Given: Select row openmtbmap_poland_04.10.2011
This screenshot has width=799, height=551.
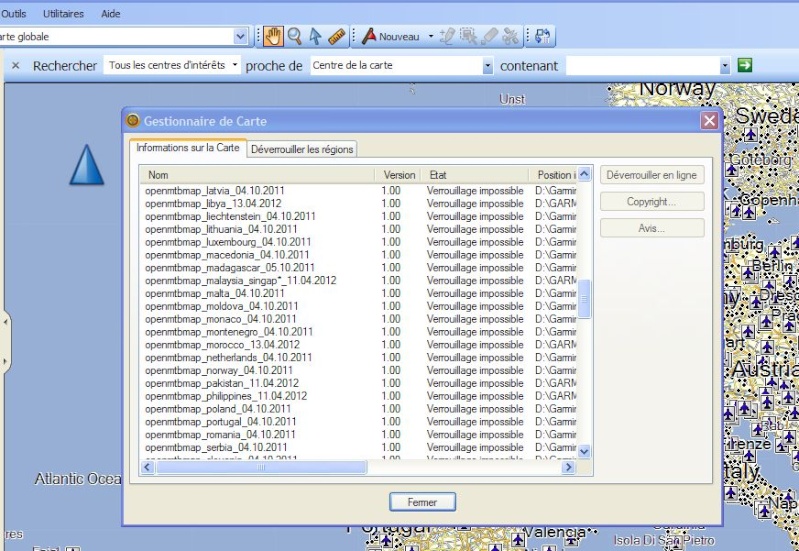Looking at the screenshot, I should 359,409.
